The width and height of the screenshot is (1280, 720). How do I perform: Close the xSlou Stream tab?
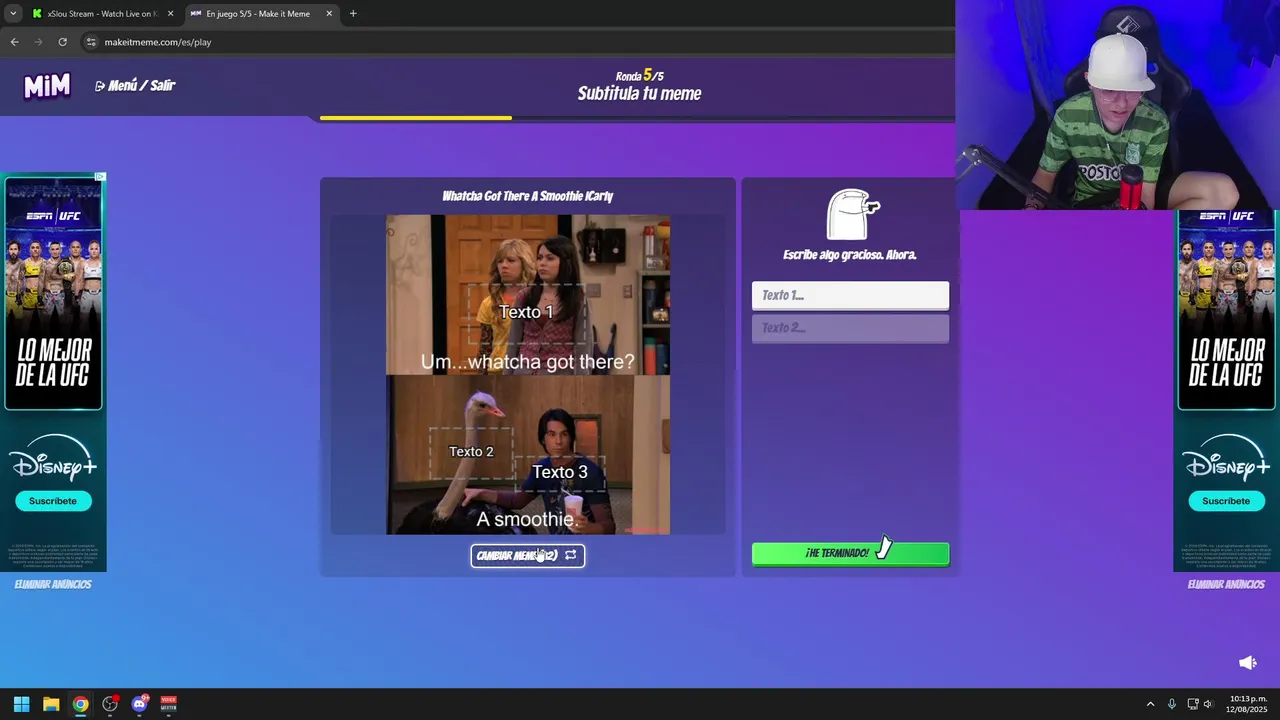point(170,14)
